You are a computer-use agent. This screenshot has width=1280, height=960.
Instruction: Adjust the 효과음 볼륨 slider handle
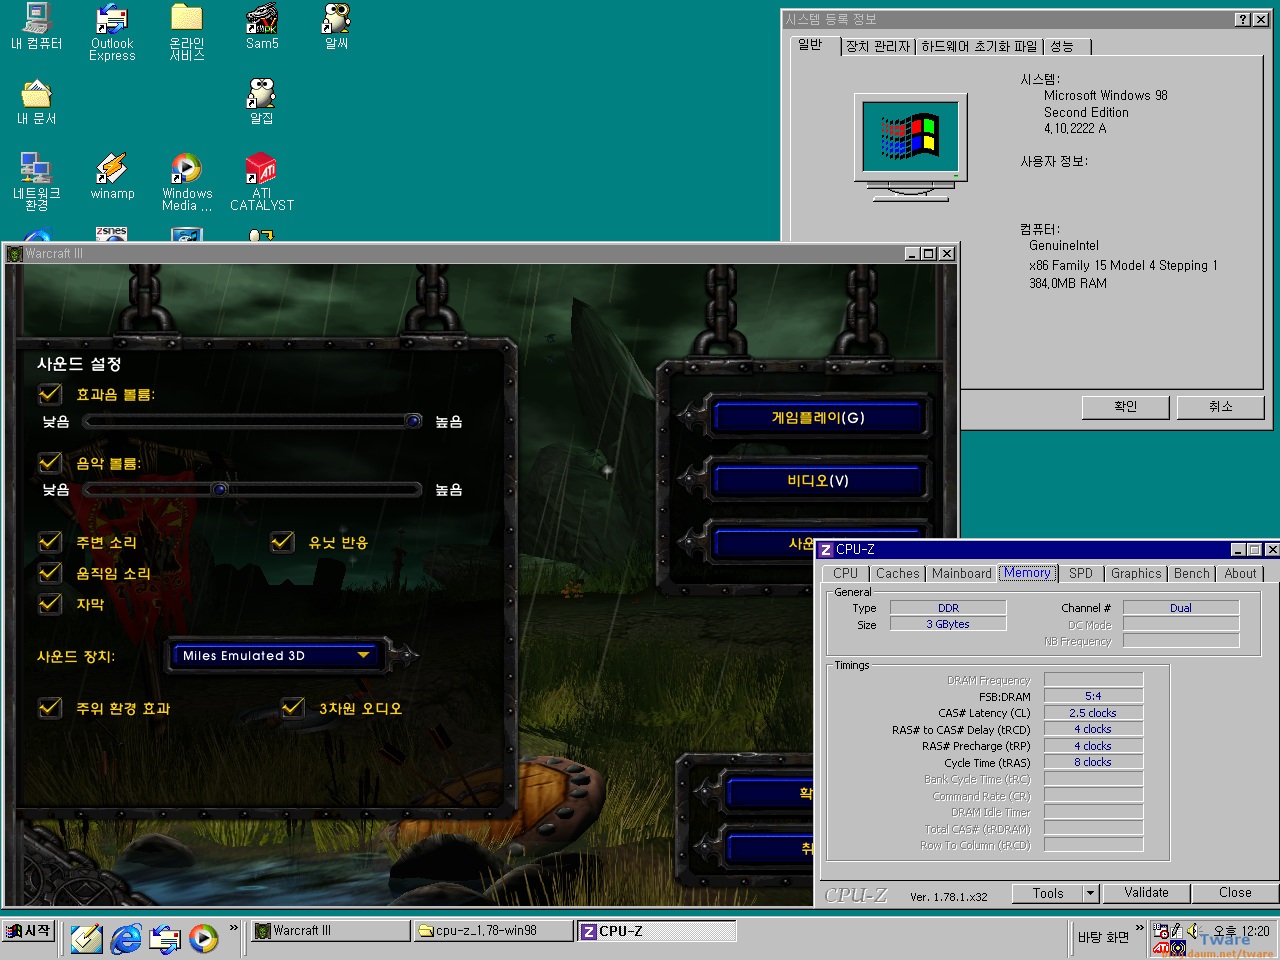[413, 421]
